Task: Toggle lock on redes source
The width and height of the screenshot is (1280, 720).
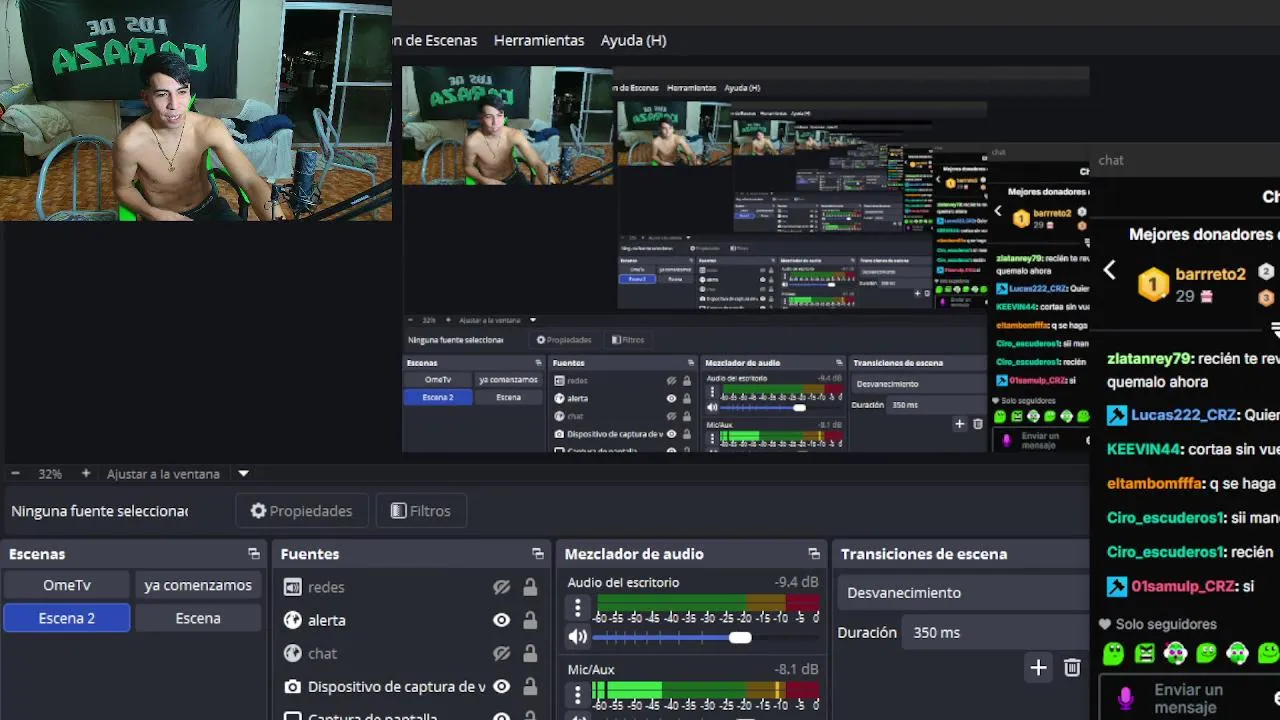Action: pos(530,587)
